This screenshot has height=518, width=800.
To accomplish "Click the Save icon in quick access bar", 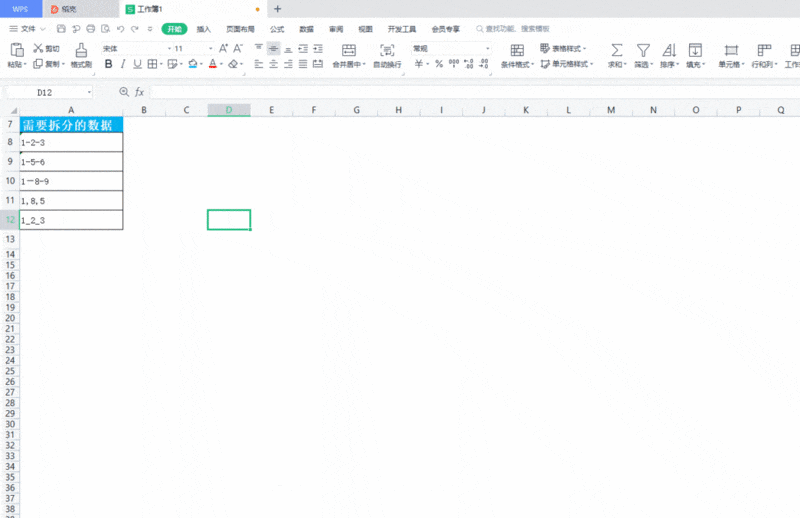I will tap(61, 29).
